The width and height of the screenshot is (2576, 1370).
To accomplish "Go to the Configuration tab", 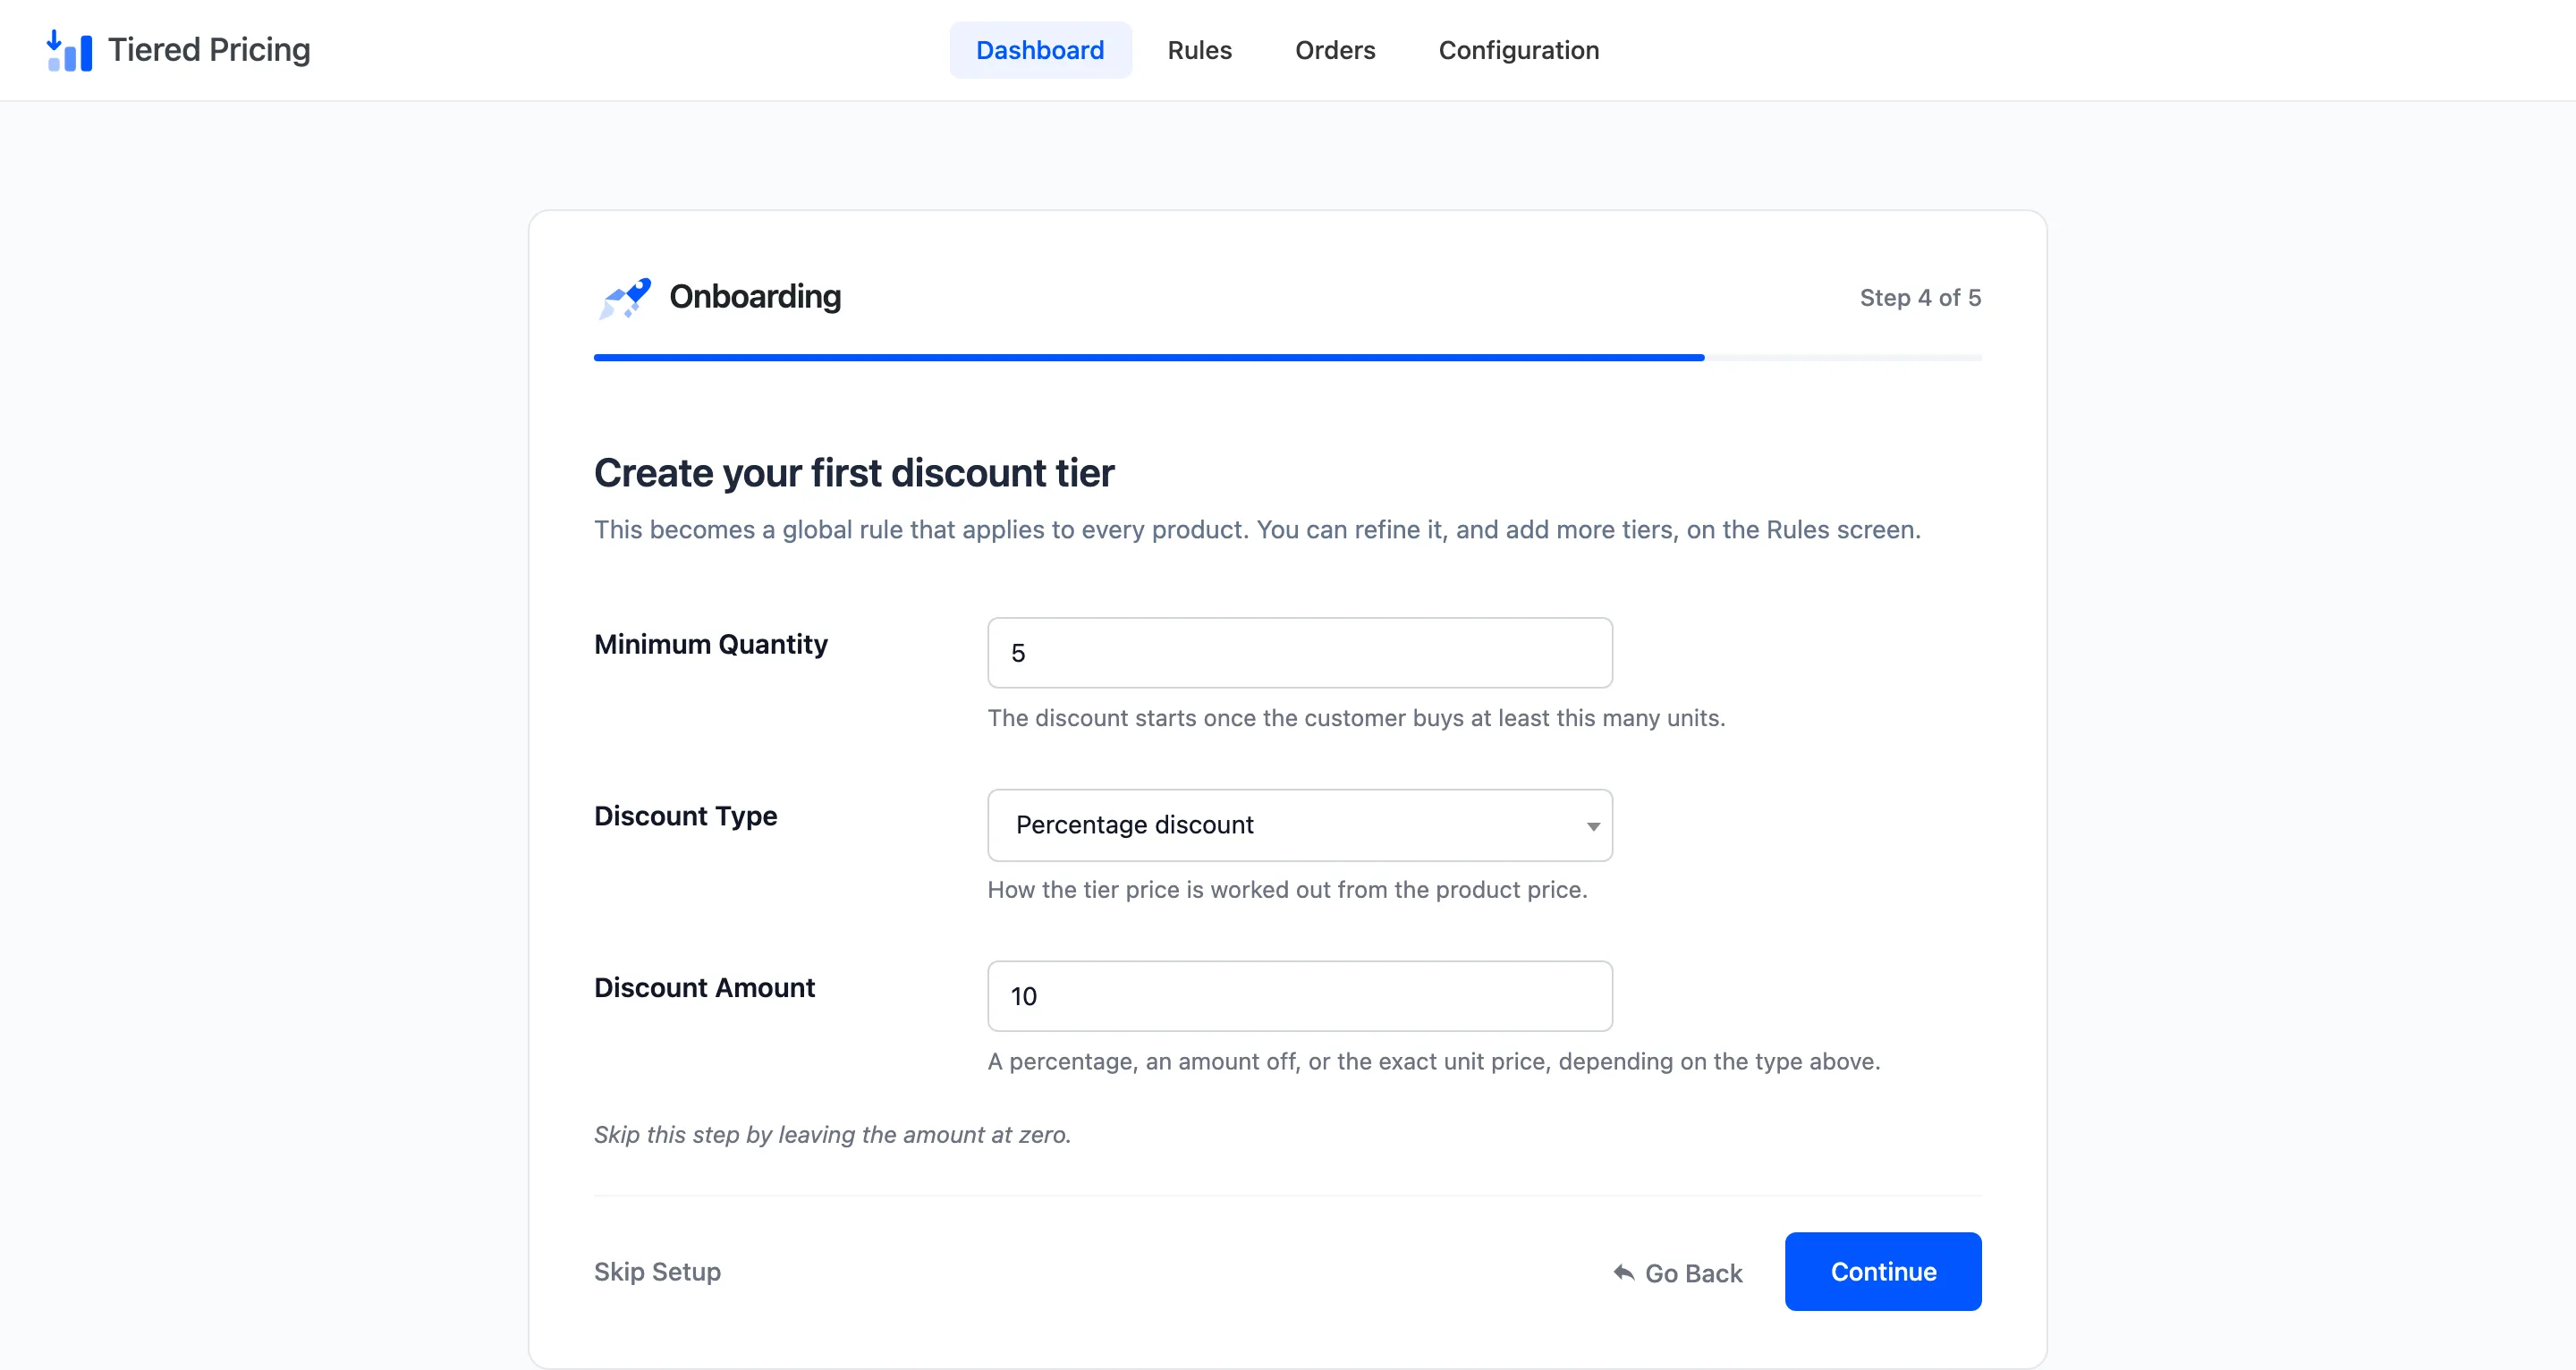I will pyautogui.click(x=1519, y=50).
